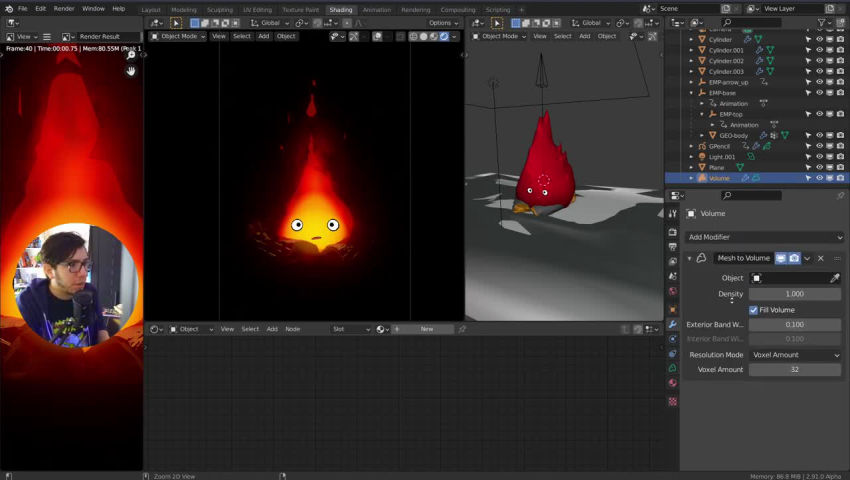Open Help menu in top bar
850x480 pixels.
pyautogui.click(x=119, y=9)
